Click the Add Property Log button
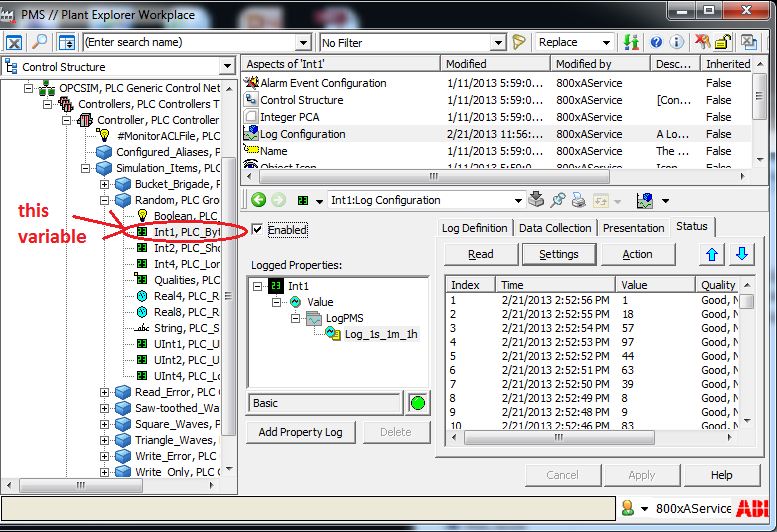777x532 pixels. [300, 432]
